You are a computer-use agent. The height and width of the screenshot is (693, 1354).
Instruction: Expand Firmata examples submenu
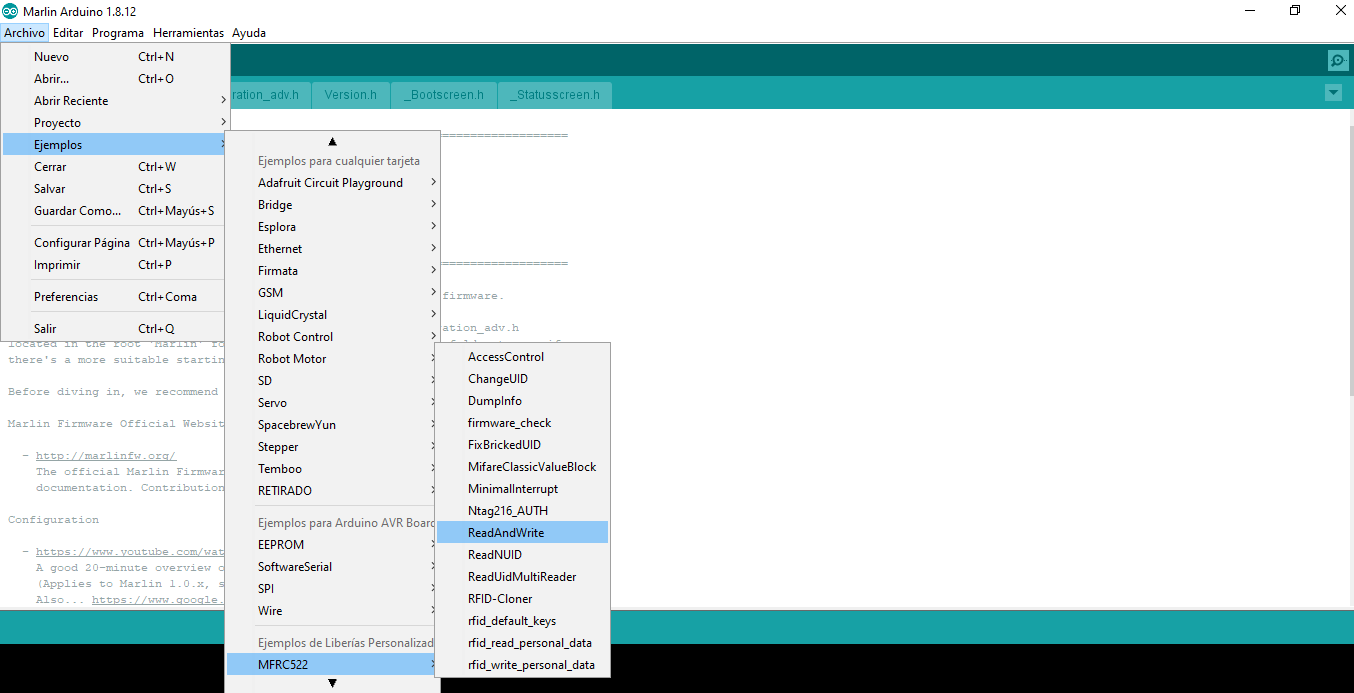333,271
